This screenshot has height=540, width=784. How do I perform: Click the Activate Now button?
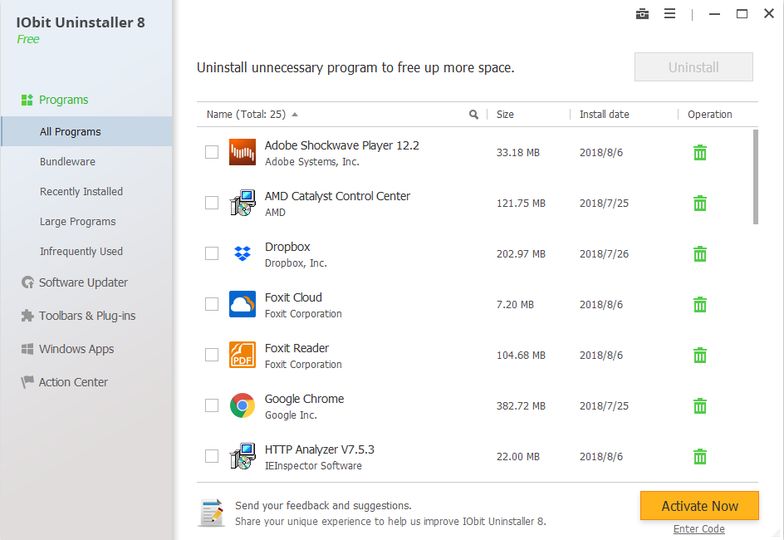tap(700, 506)
